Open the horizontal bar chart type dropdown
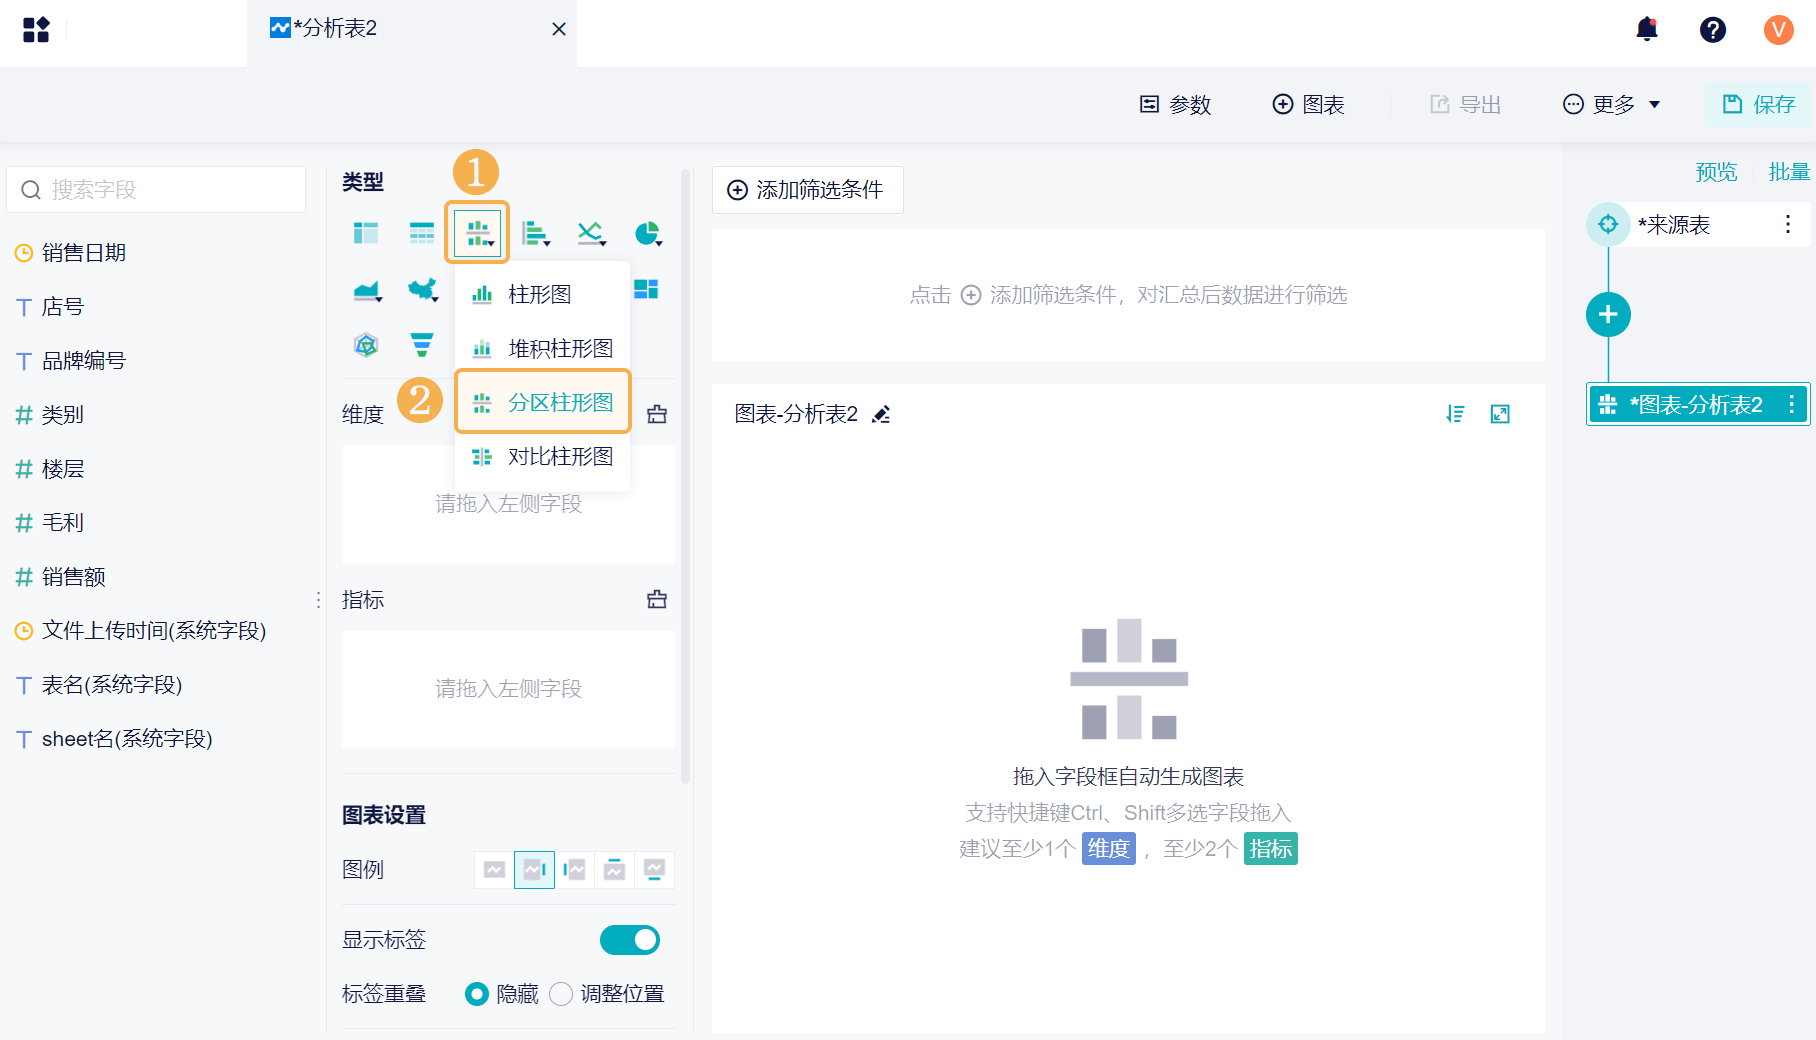Image resolution: width=1816 pixels, height=1040 pixels. [535, 233]
